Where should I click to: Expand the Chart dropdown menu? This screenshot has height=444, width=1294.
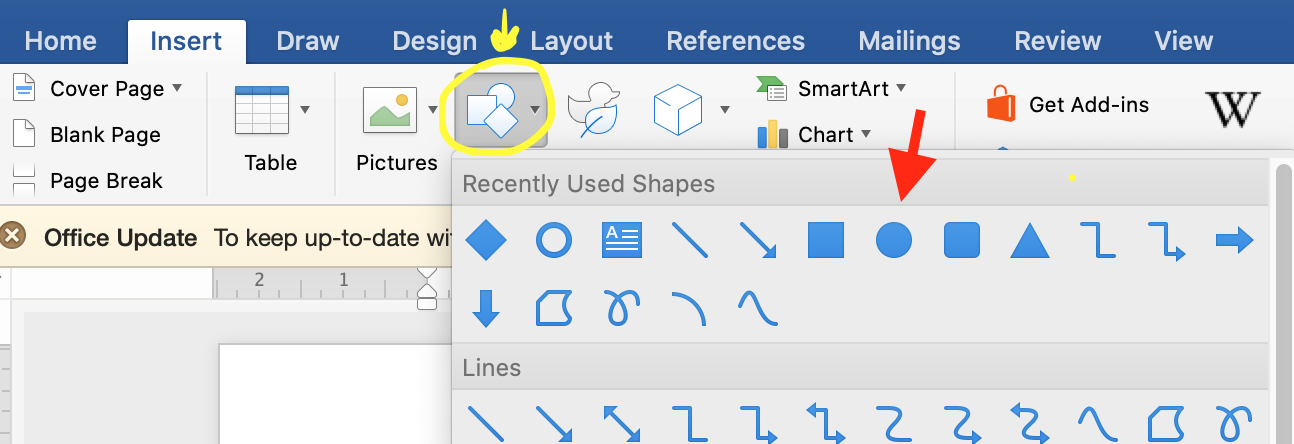[866, 134]
